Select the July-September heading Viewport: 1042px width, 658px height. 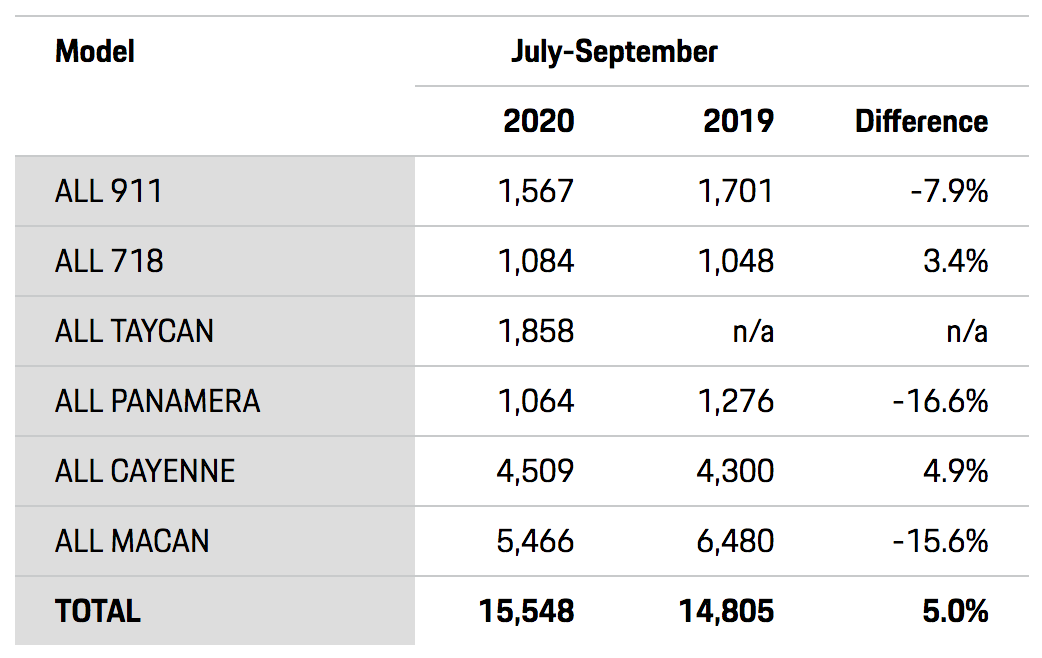(615, 52)
